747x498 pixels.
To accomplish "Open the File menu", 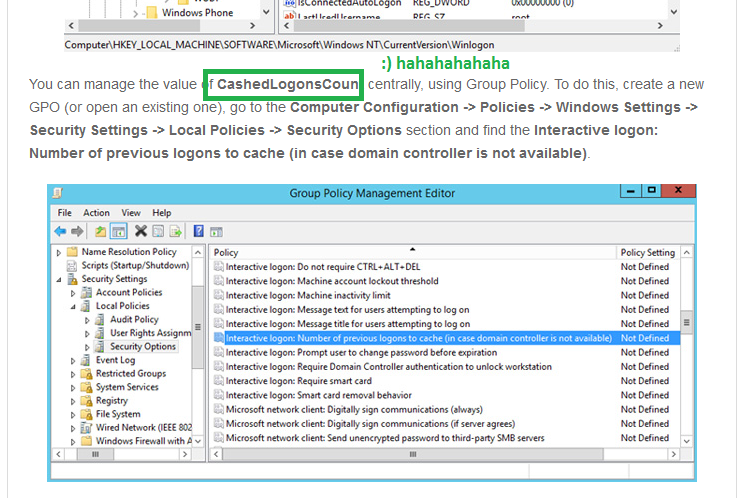I will tap(64, 213).
